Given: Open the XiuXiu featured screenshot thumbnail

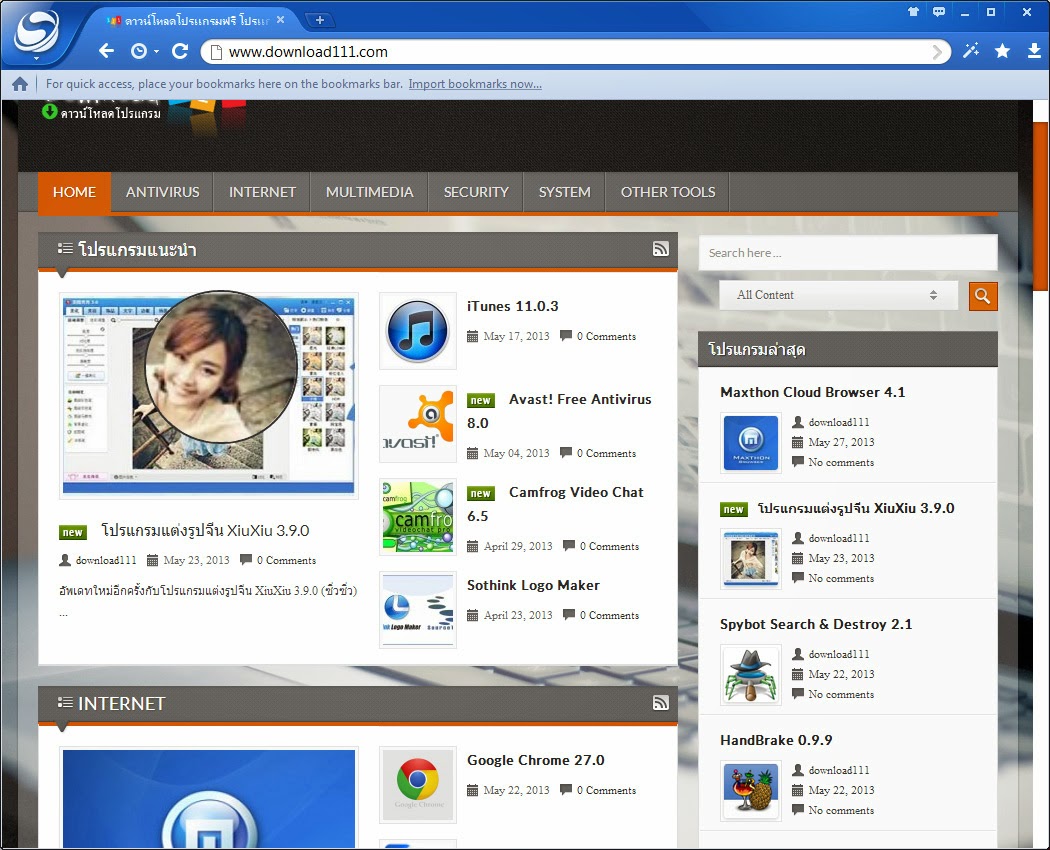Looking at the screenshot, I should 209,395.
